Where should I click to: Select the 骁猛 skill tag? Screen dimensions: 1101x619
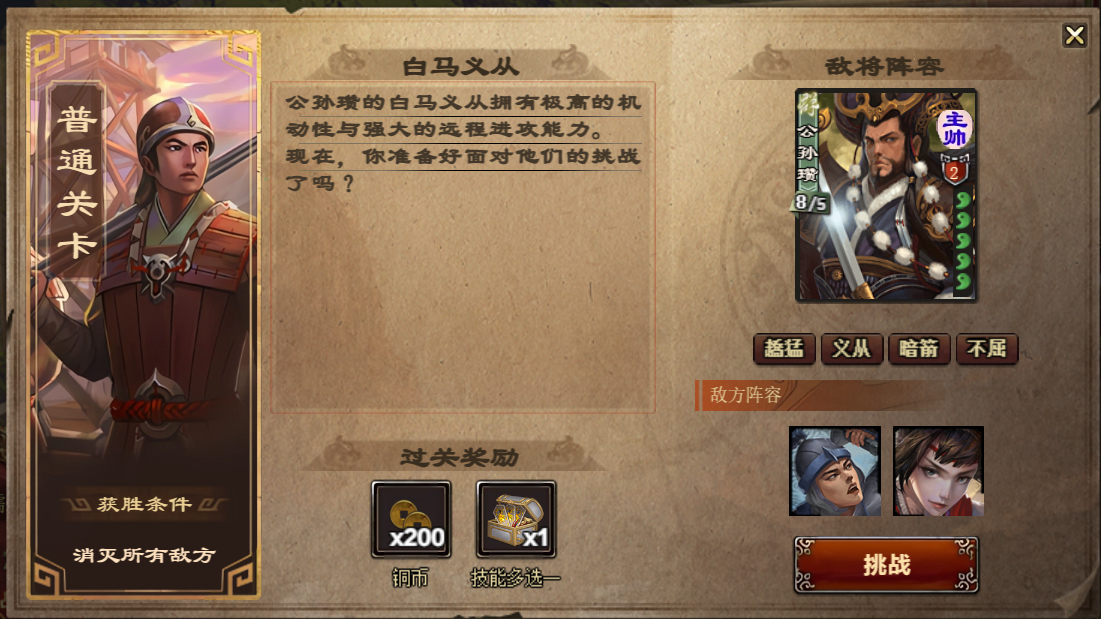tap(784, 349)
